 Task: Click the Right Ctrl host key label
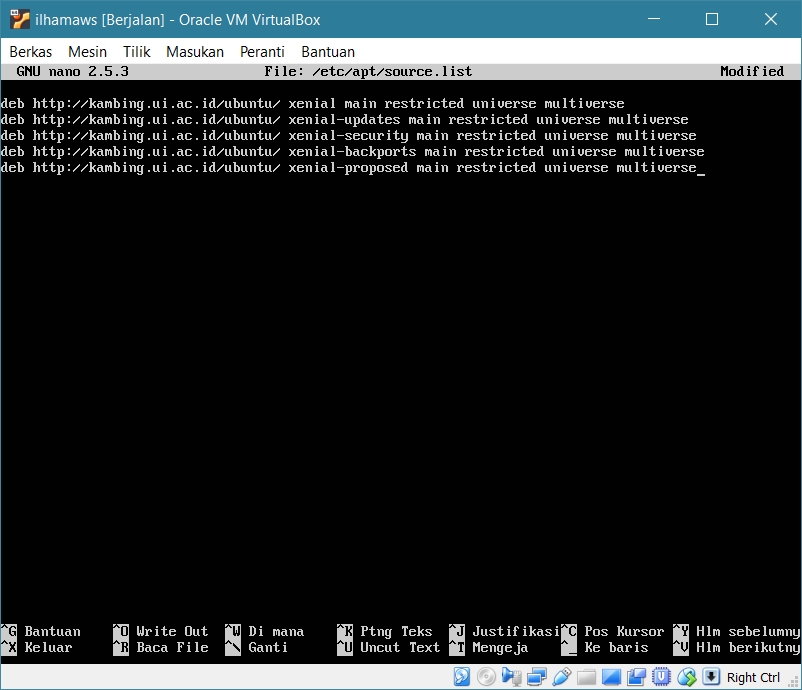pyautogui.click(x=753, y=677)
